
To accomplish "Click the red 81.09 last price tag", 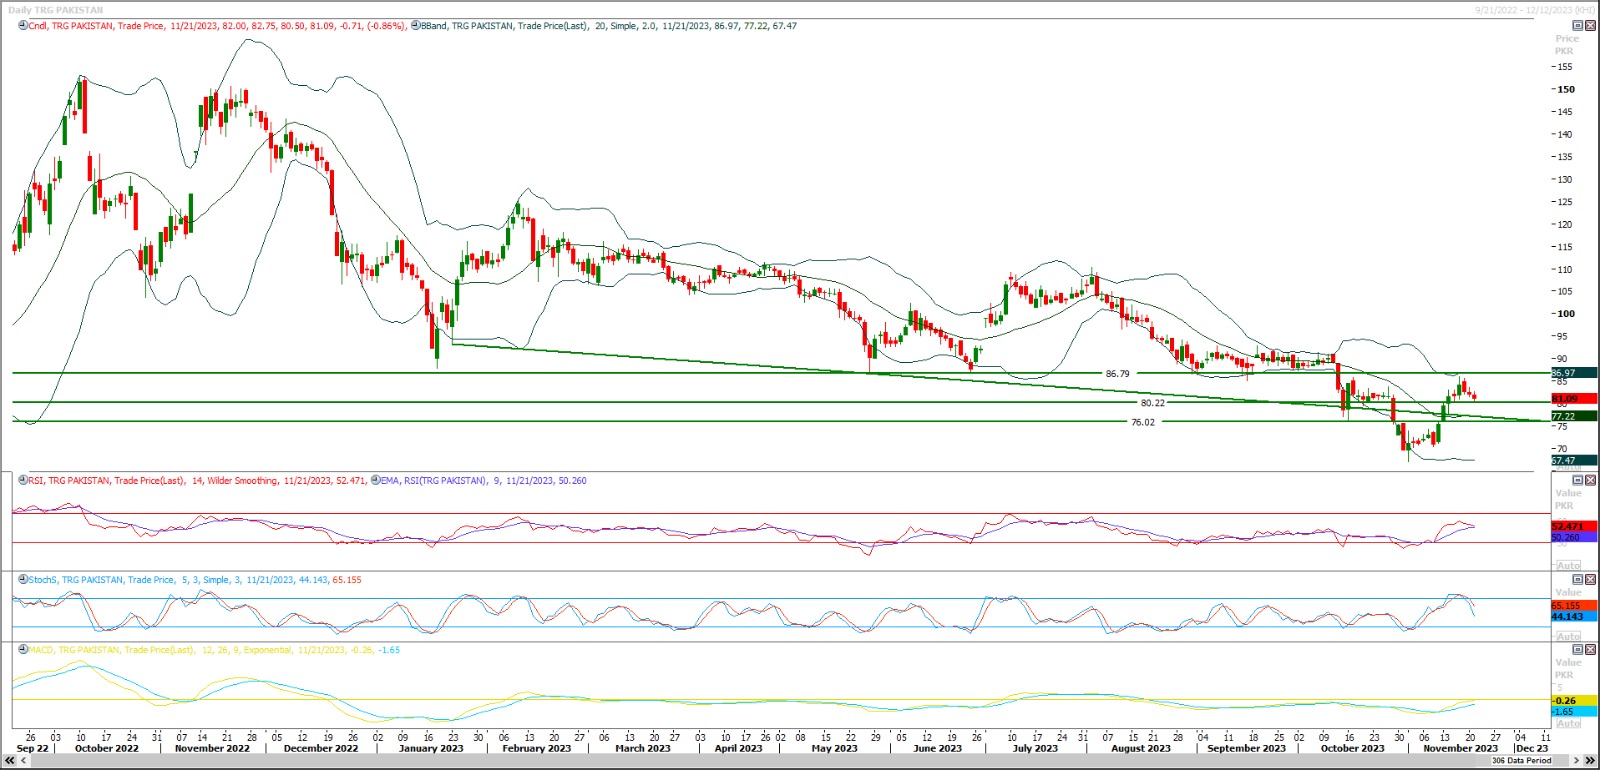I will point(1572,399).
